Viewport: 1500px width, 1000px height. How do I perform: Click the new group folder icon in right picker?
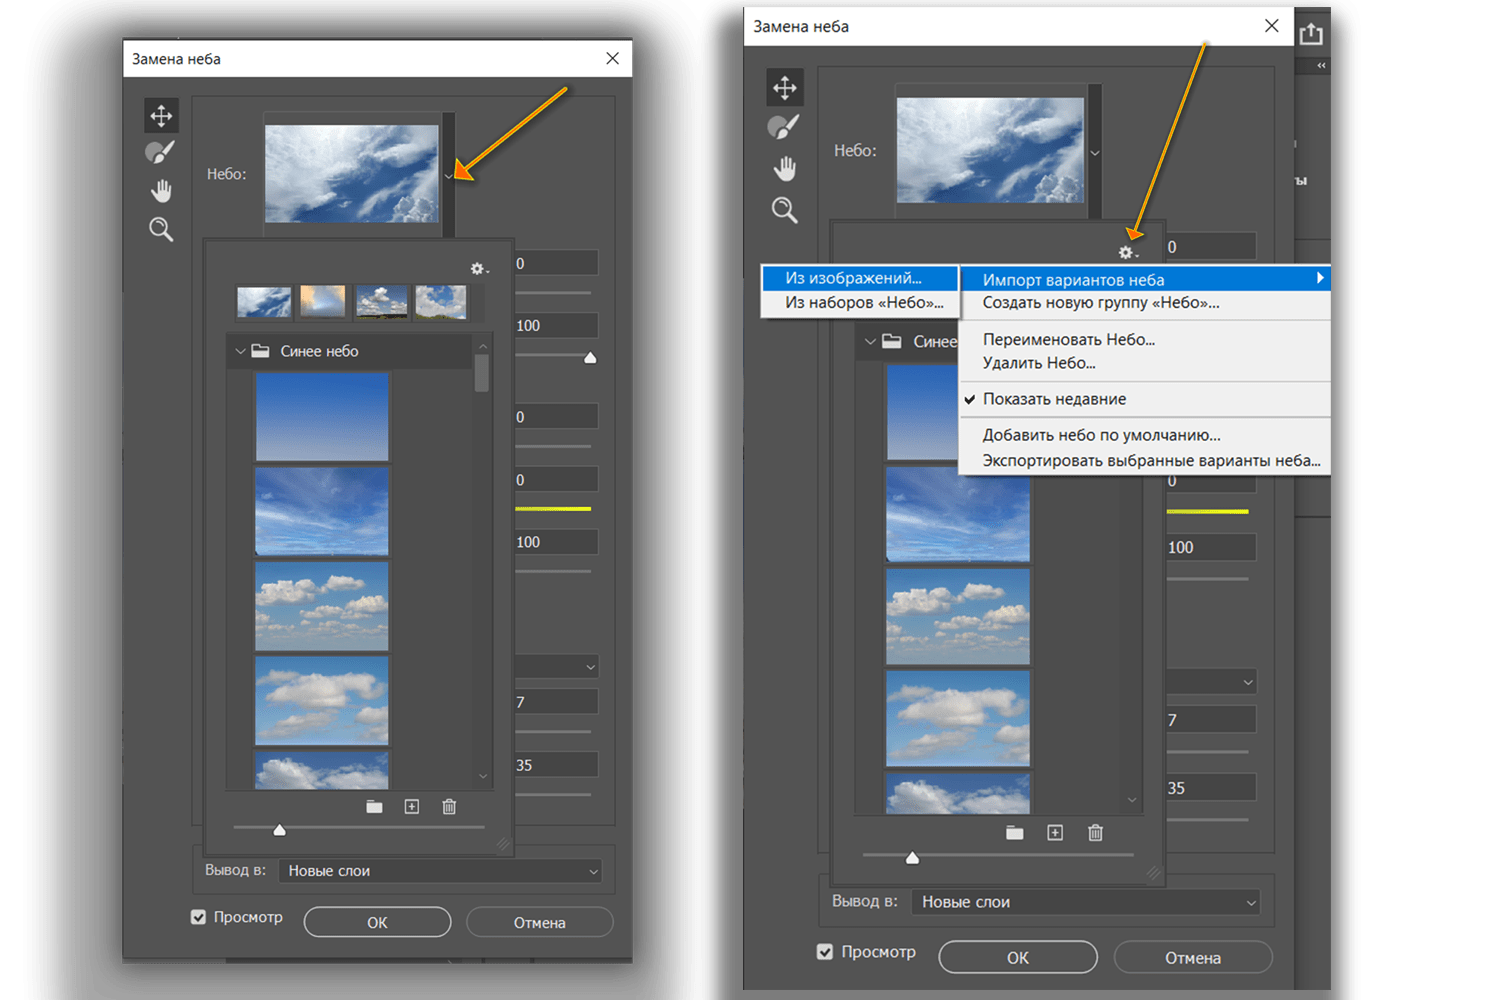point(1014,833)
